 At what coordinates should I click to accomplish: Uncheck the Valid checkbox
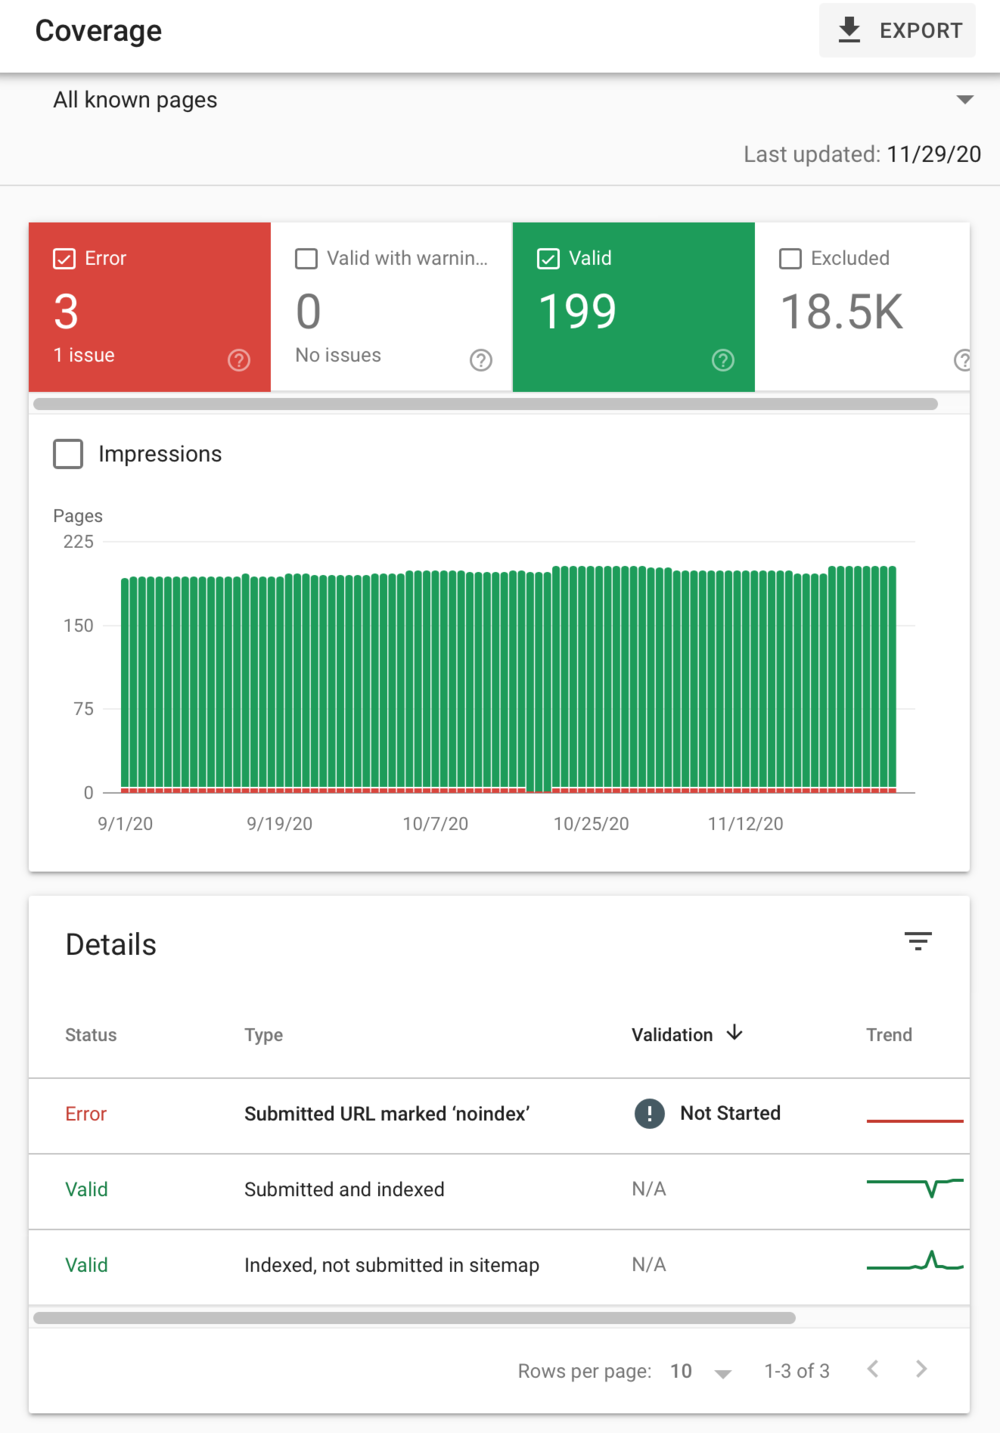tap(548, 259)
